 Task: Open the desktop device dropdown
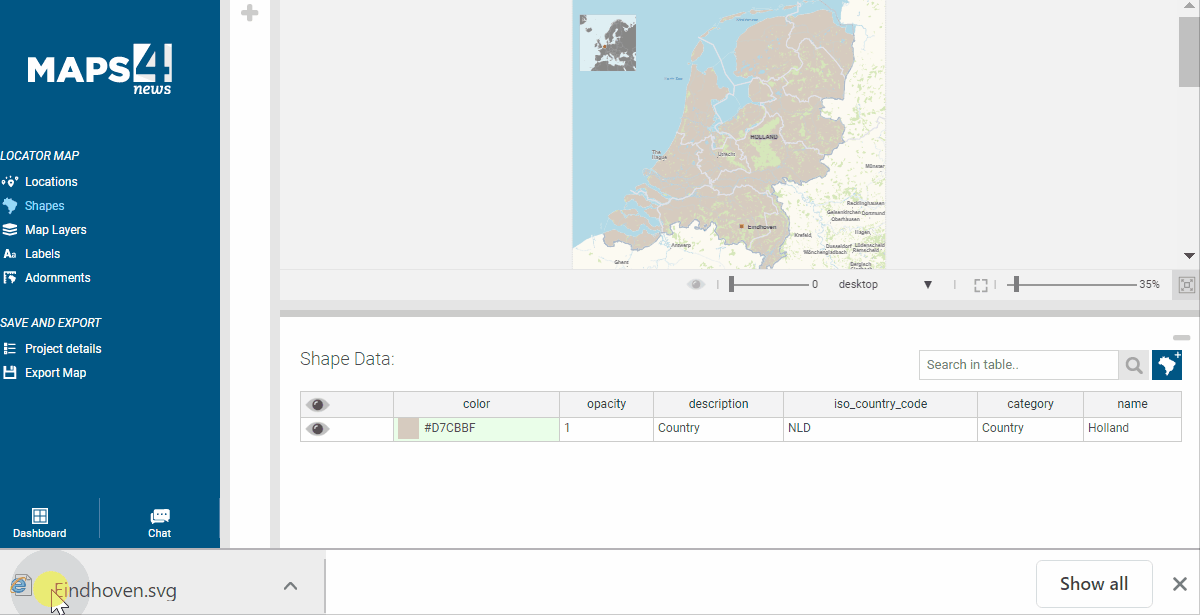point(885,285)
